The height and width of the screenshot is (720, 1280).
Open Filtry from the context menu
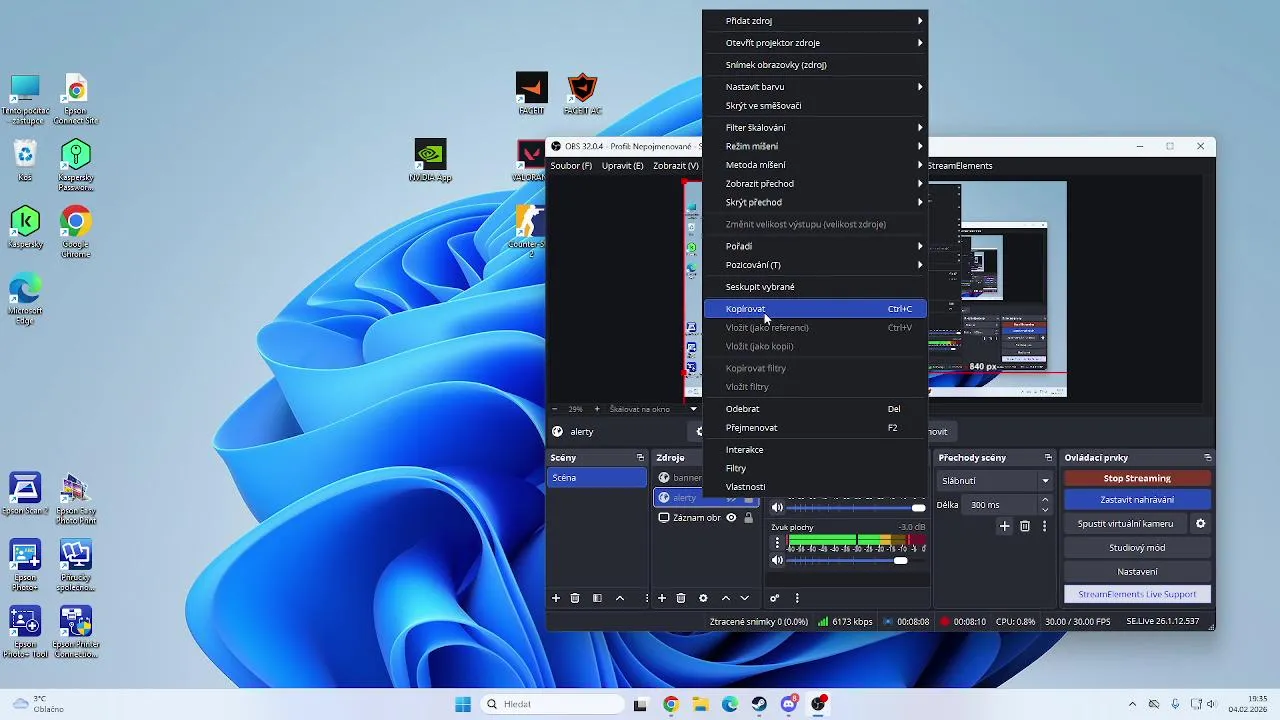tap(816, 468)
